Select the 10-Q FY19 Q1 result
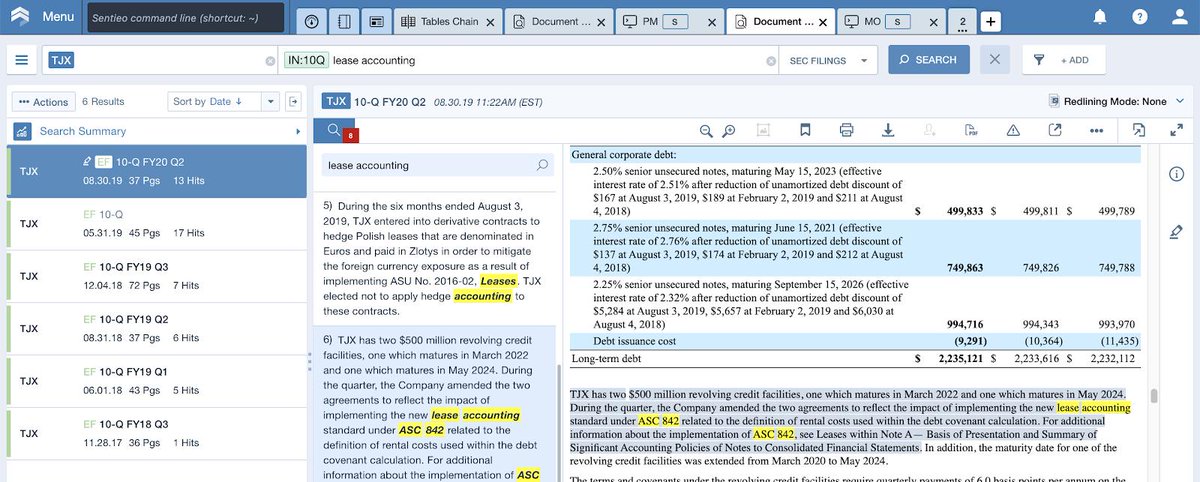 [x=157, y=382]
